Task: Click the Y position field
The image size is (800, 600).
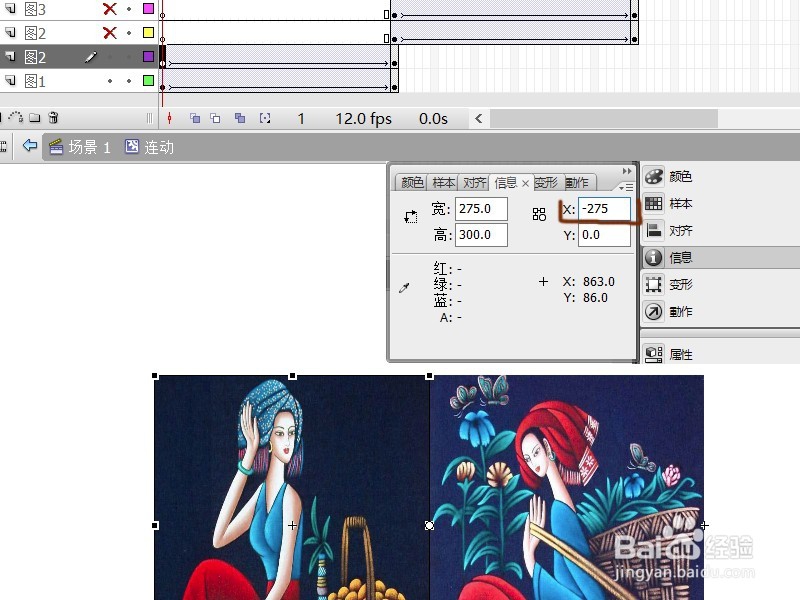Action: pos(604,235)
